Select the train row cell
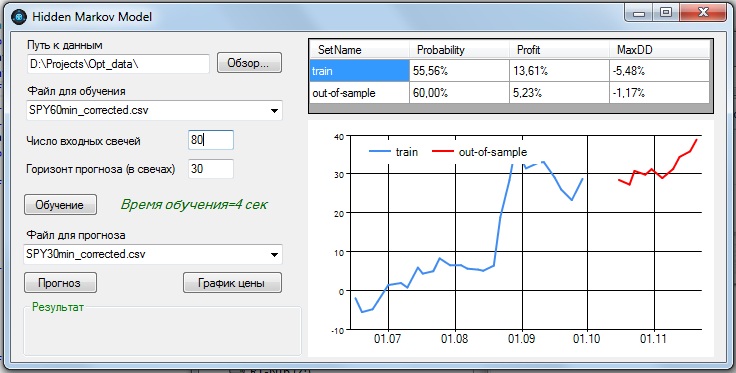 pos(360,71)
